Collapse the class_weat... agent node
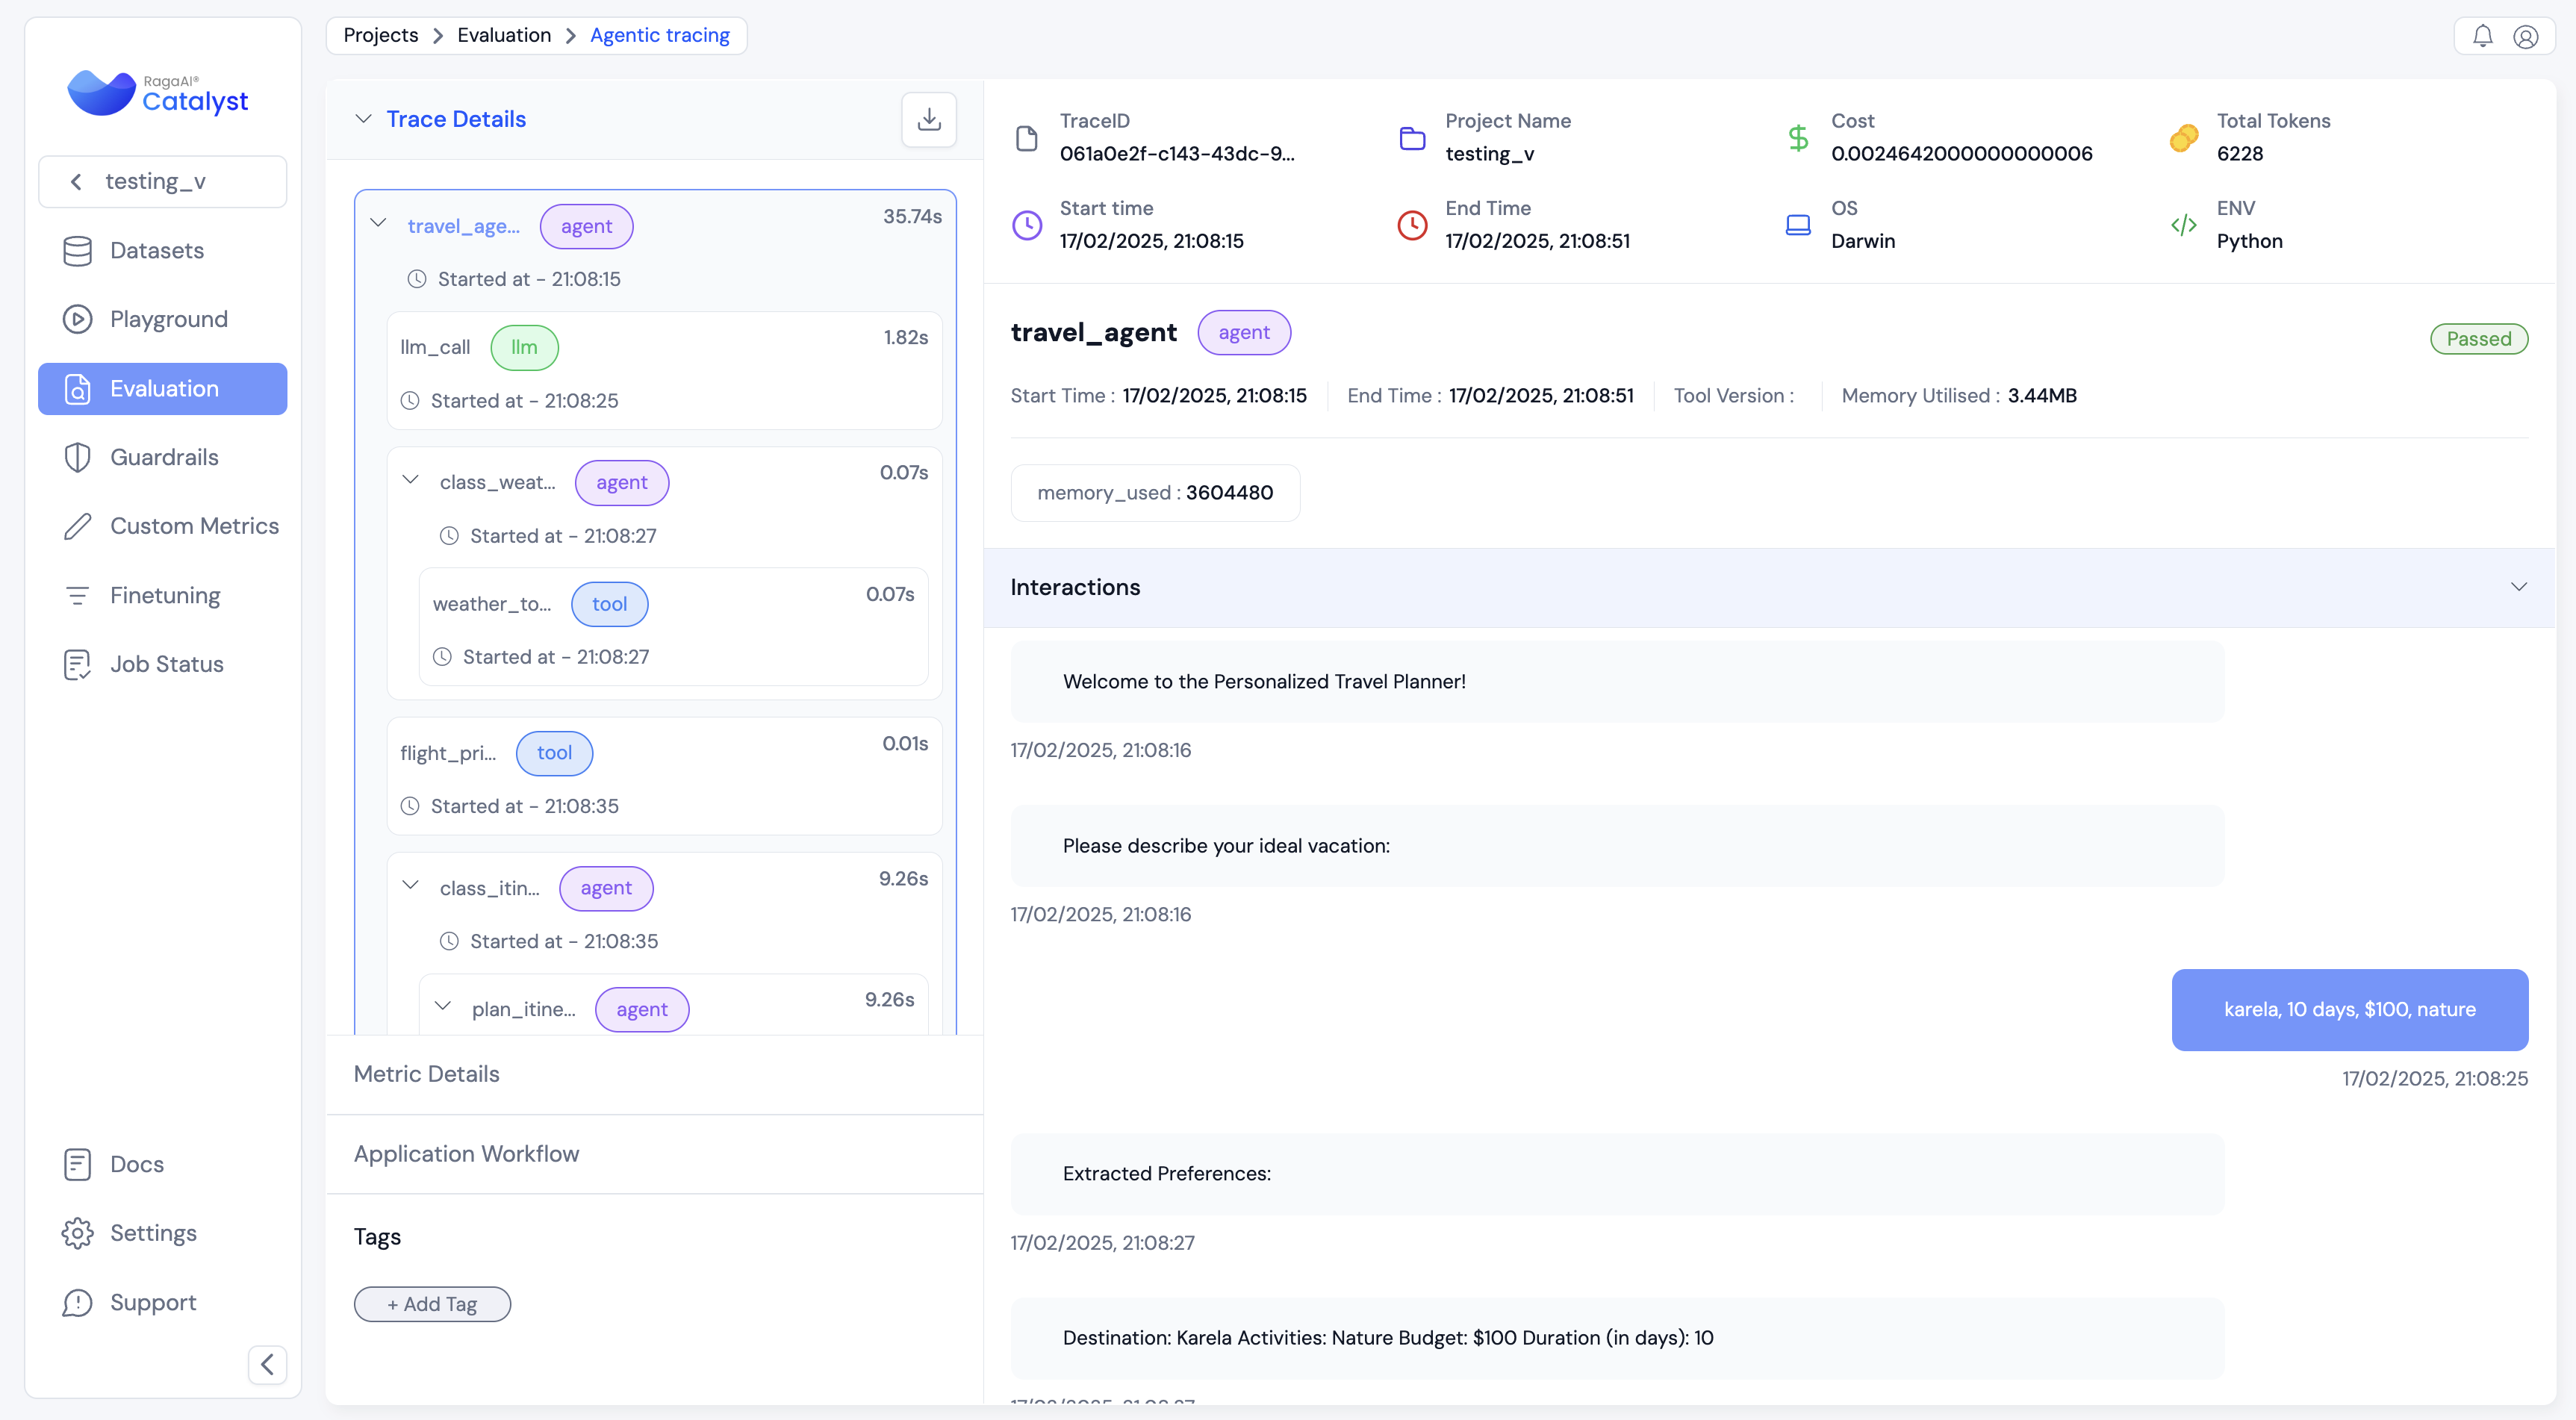 click(410, 479)
